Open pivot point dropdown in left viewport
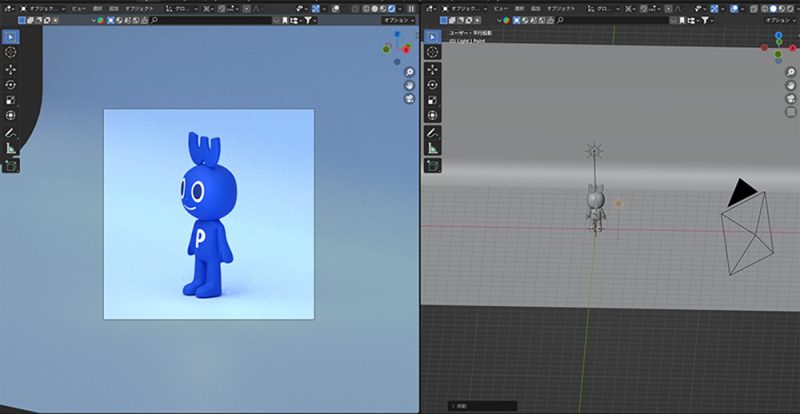Screen dimensions: 800x414 tap(208, 9)
